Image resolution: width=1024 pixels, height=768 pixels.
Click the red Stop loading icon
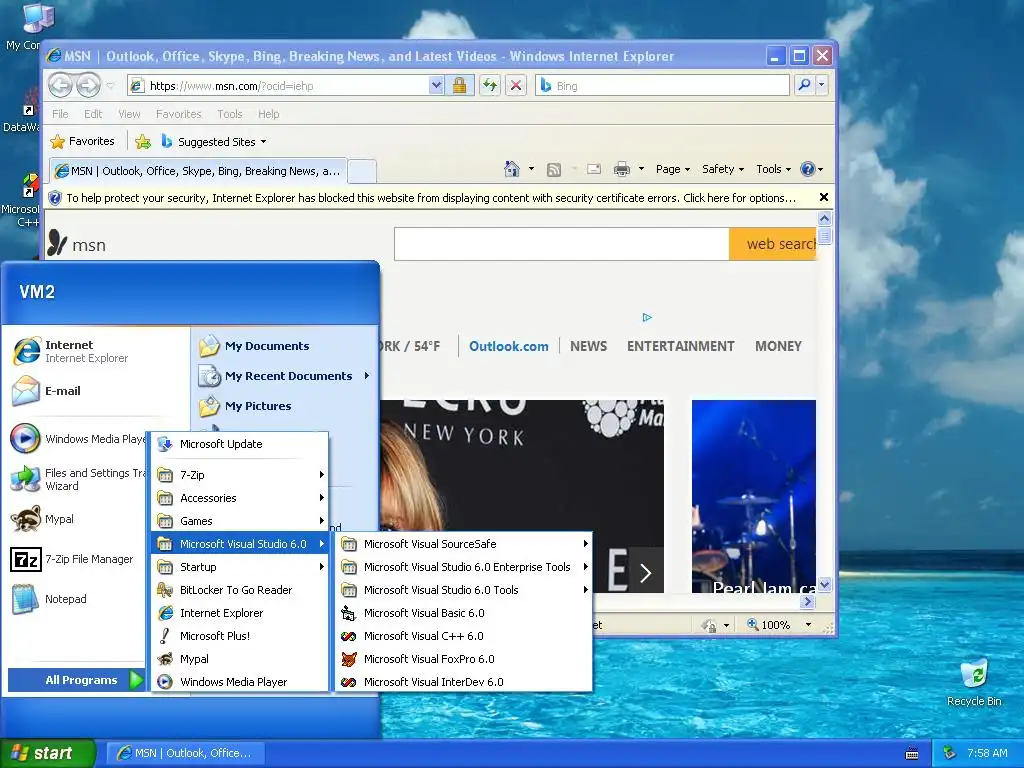pos(516,86)
